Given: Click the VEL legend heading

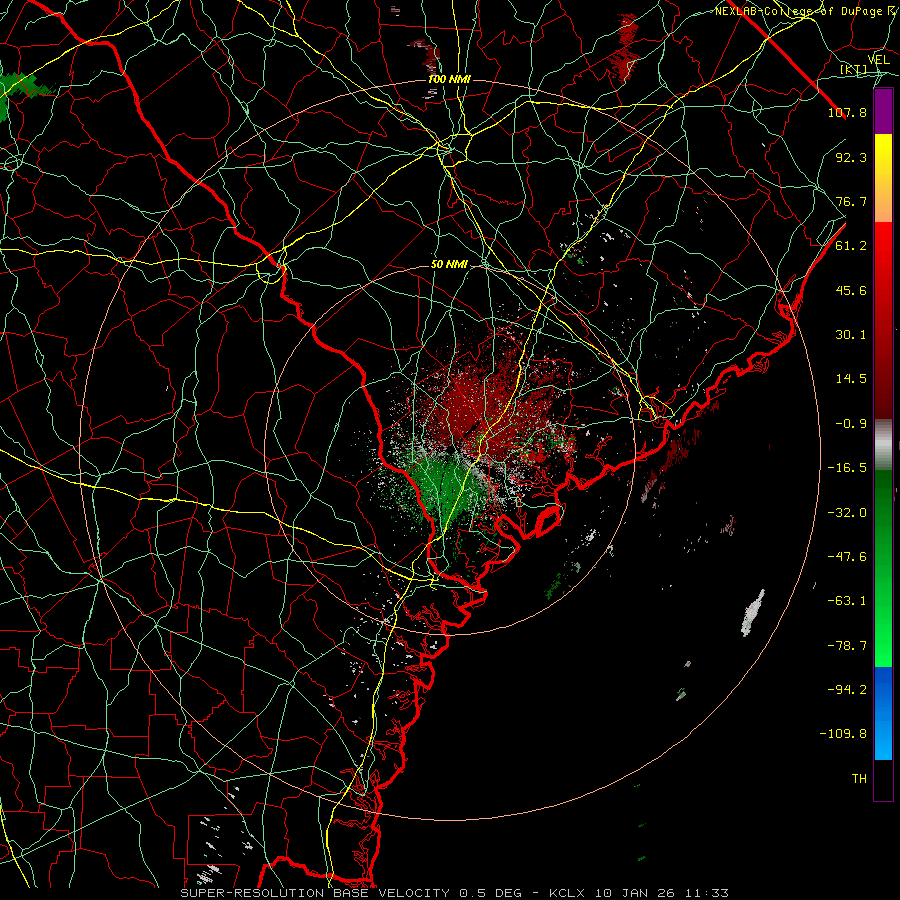Looking at the screenshot, I should tap(879, 60).
